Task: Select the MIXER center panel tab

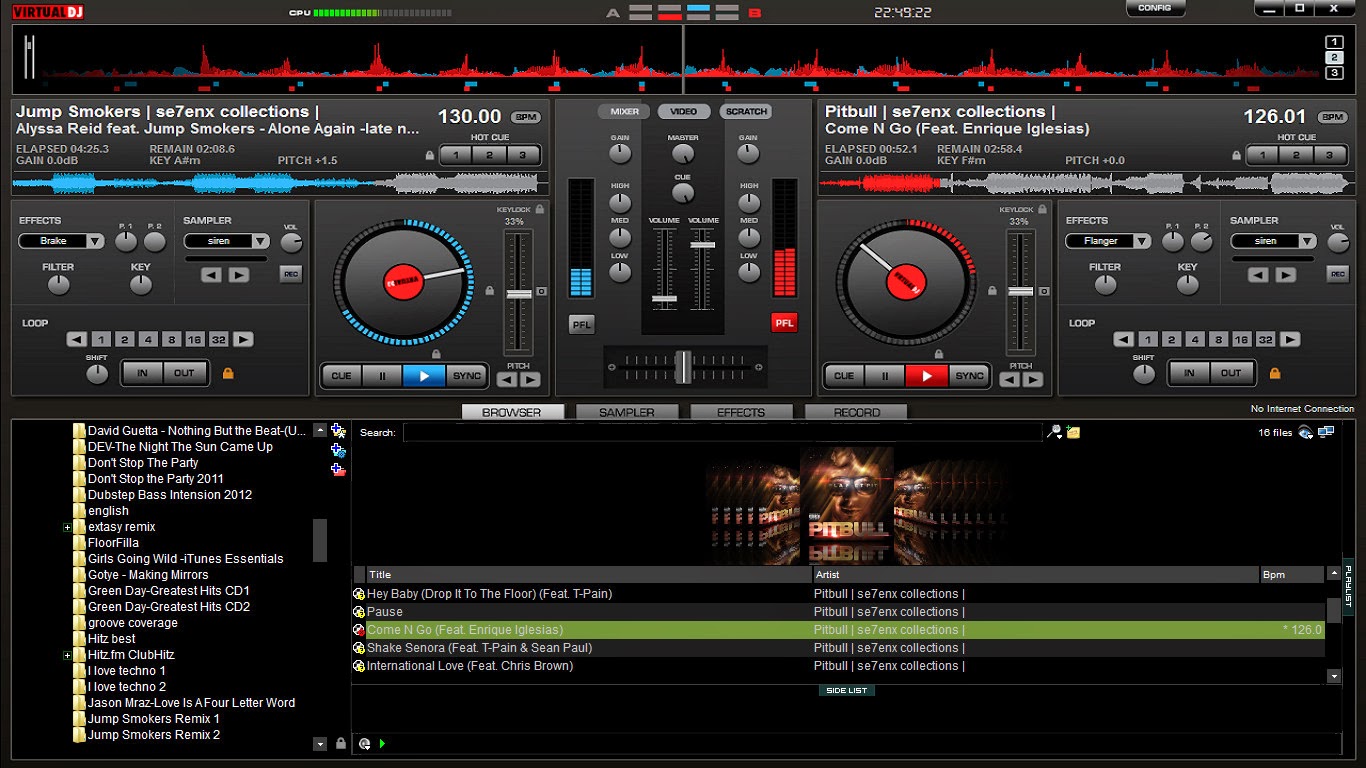Action: point(625,112)
